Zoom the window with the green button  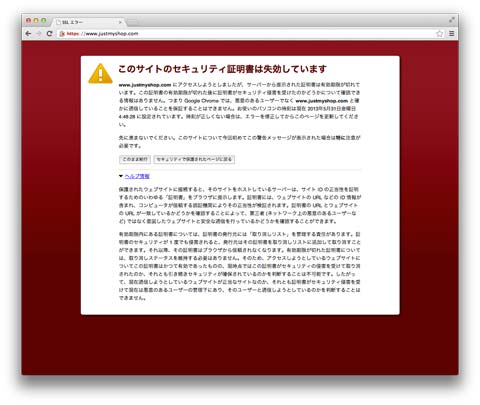coord(43,20)
